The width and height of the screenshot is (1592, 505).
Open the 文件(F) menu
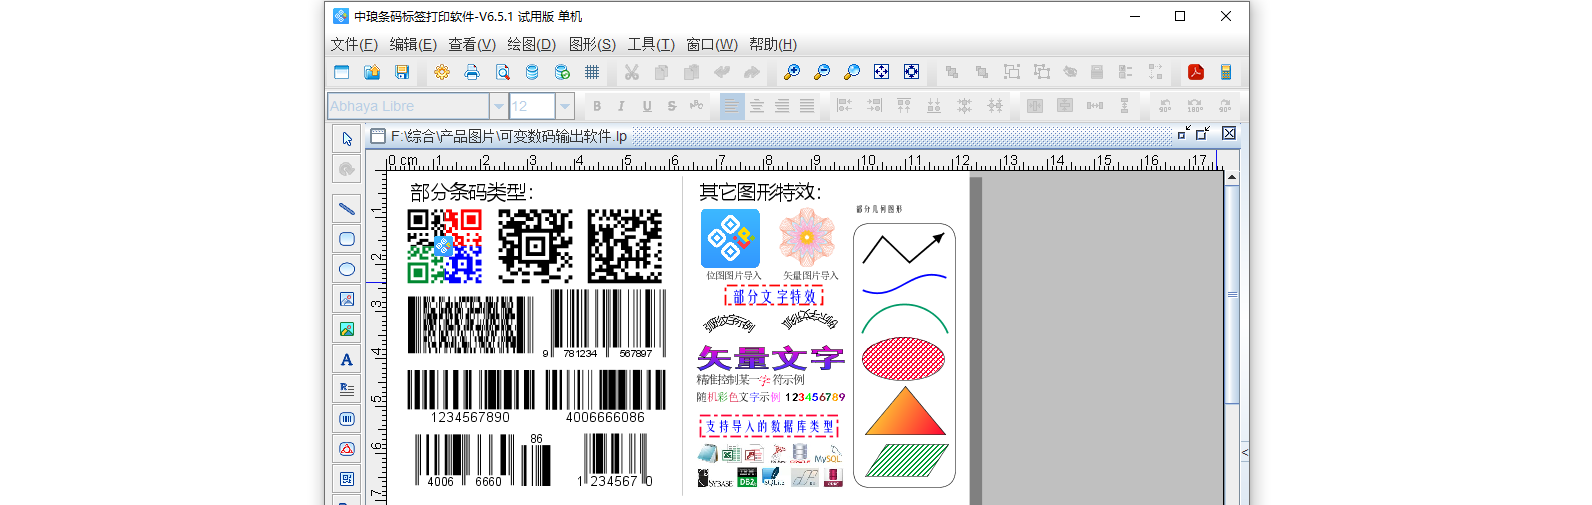tap(354, 44)
